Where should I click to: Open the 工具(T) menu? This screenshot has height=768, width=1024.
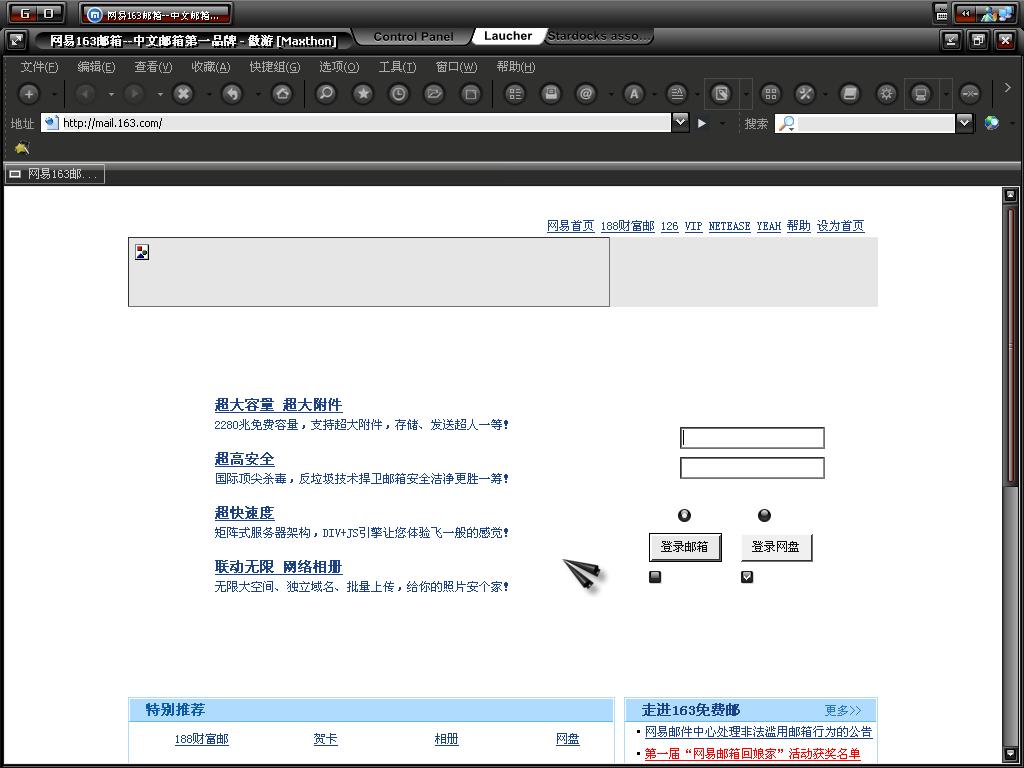tap(397, 67)
